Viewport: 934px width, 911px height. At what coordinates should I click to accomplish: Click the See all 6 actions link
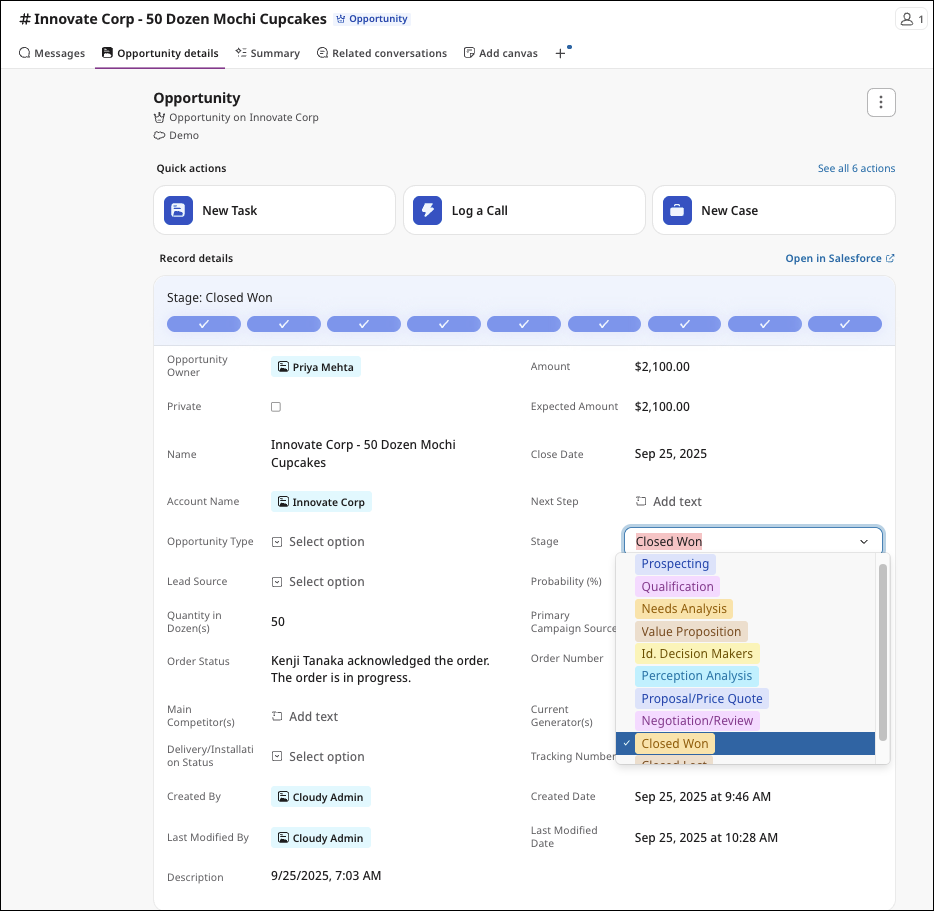[856, 168]
